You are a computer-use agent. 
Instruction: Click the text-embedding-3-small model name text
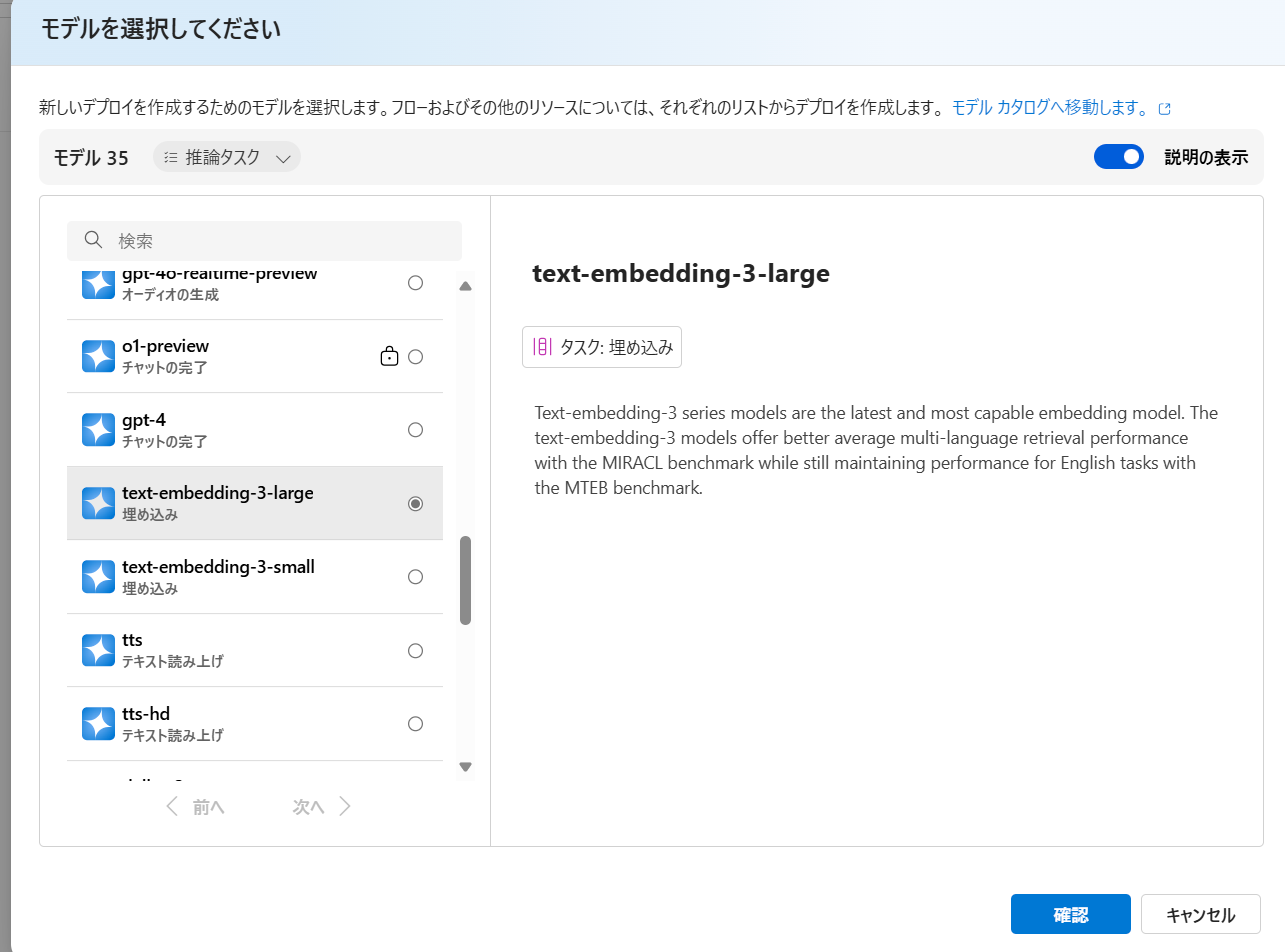(x=218, y=567)
